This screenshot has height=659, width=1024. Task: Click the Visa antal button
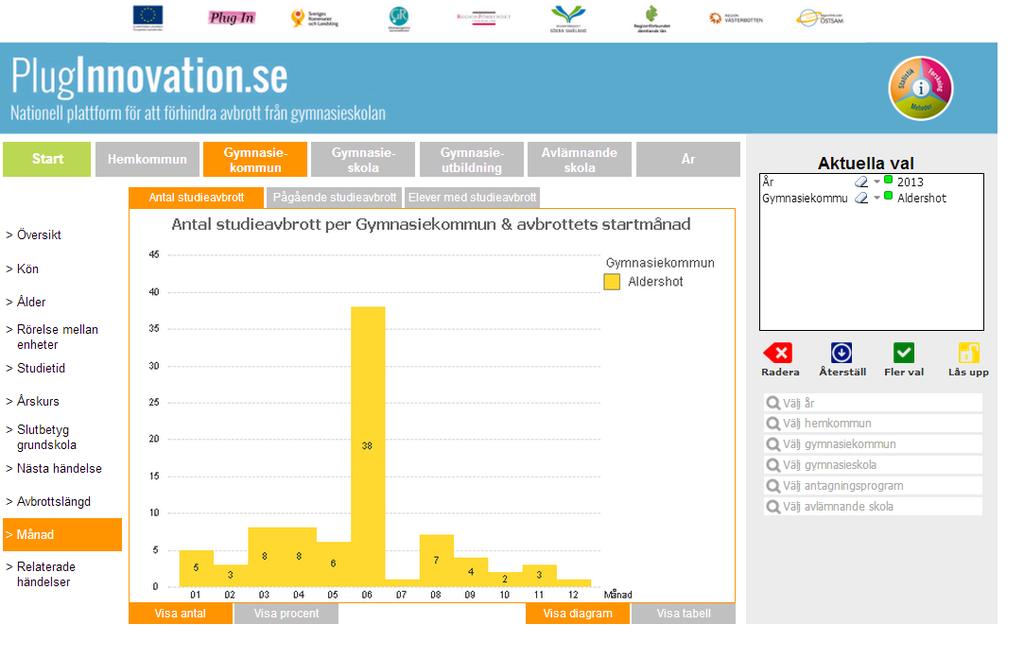[180, 613]
